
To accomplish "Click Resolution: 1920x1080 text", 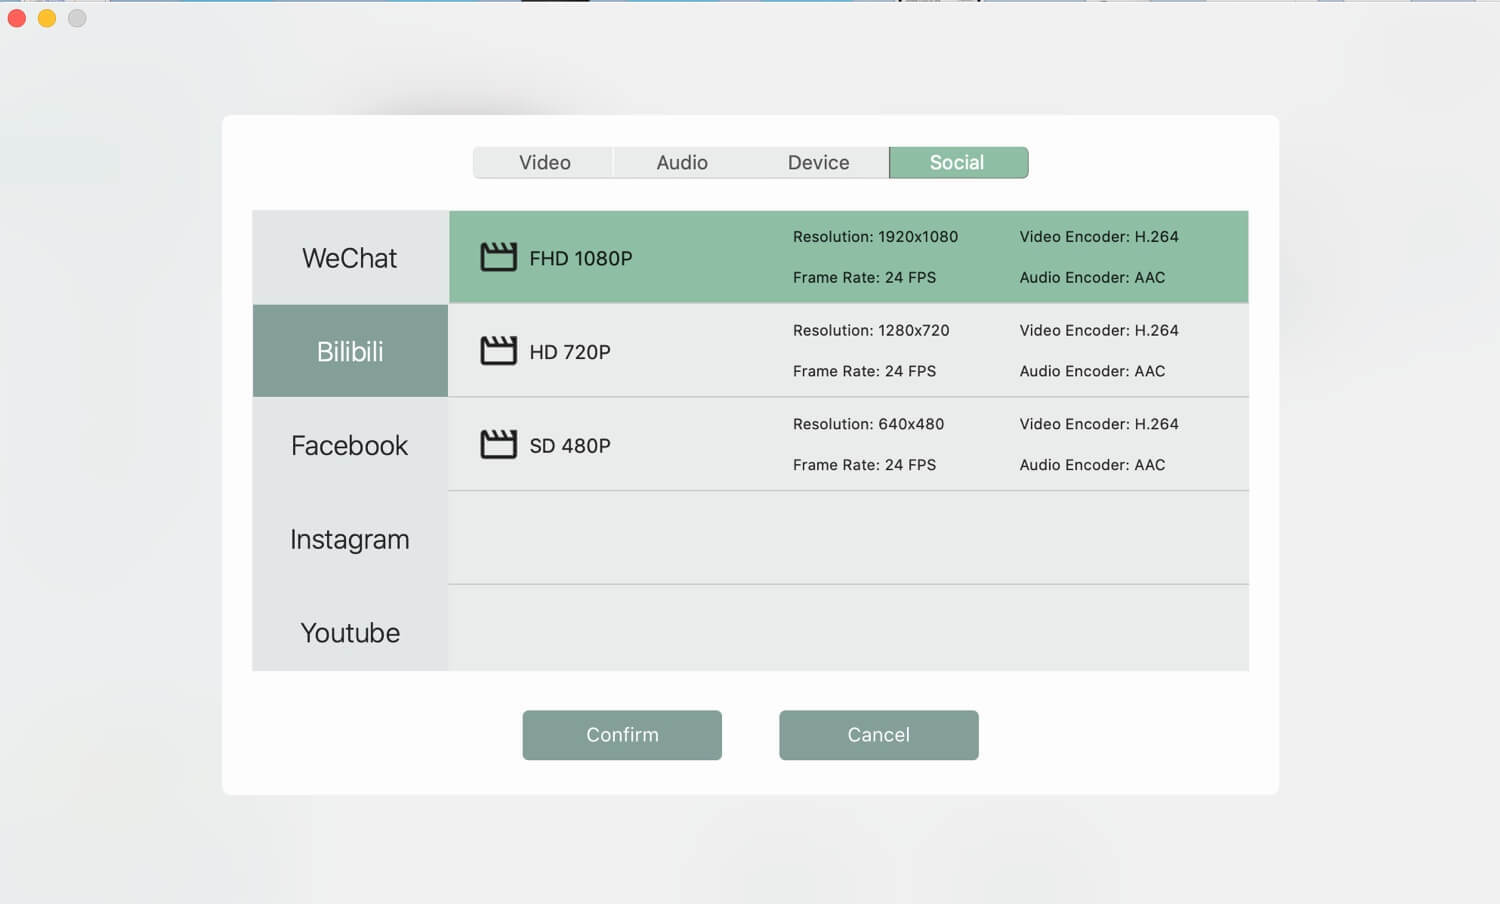I will (875, 237).
